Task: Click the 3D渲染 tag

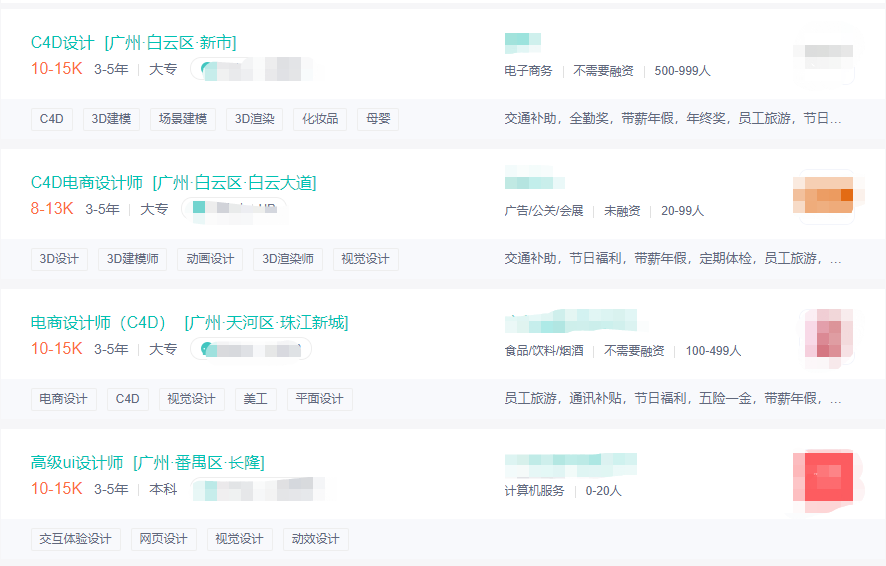Action: [x=255, y=119]
